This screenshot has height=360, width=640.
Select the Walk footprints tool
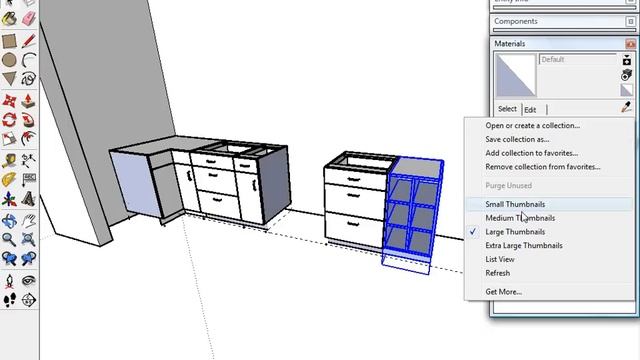click(9, 300)
